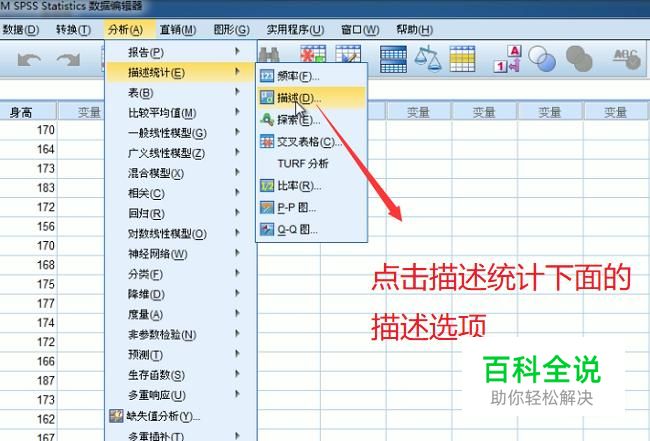Click the Undo arrow in toolbar
The image size is (650, 441).
[29, 60]
